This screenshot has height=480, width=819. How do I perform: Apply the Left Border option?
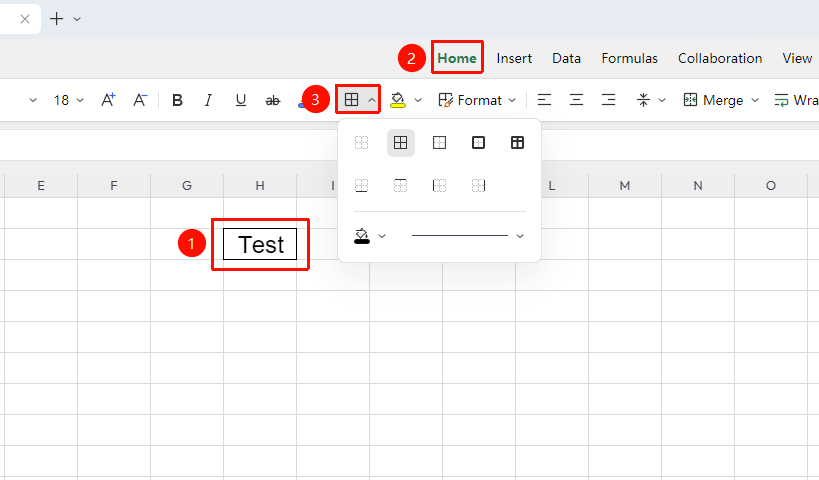coord(439,185)
